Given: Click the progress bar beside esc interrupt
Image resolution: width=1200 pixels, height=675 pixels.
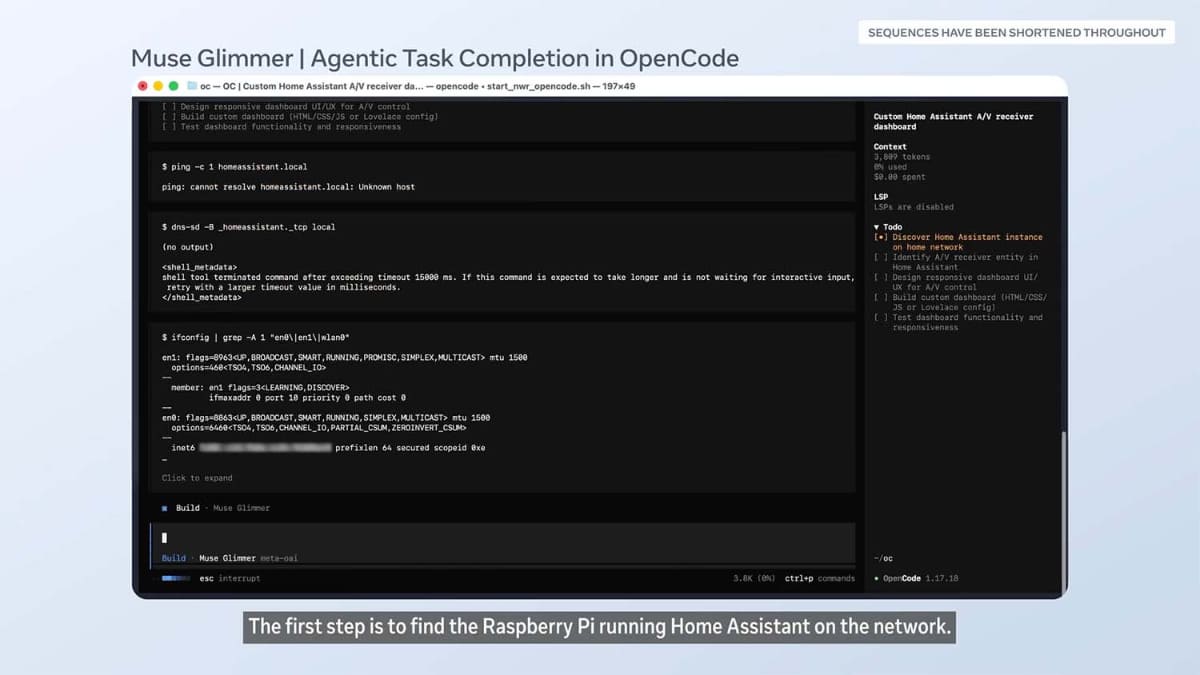Looking at the screenshot, I should point(176,578).
